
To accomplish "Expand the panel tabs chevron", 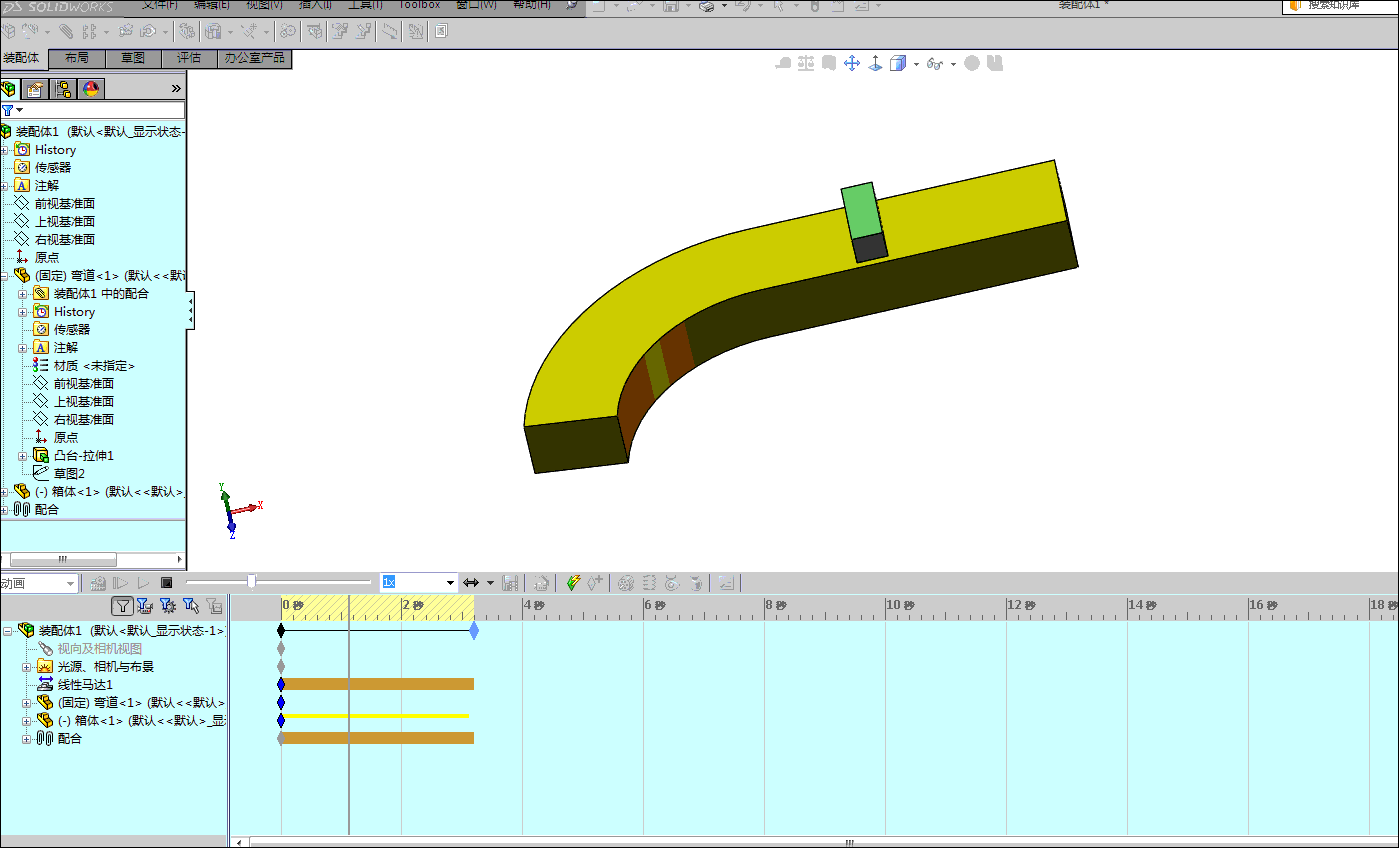I will tap(176, 89).
